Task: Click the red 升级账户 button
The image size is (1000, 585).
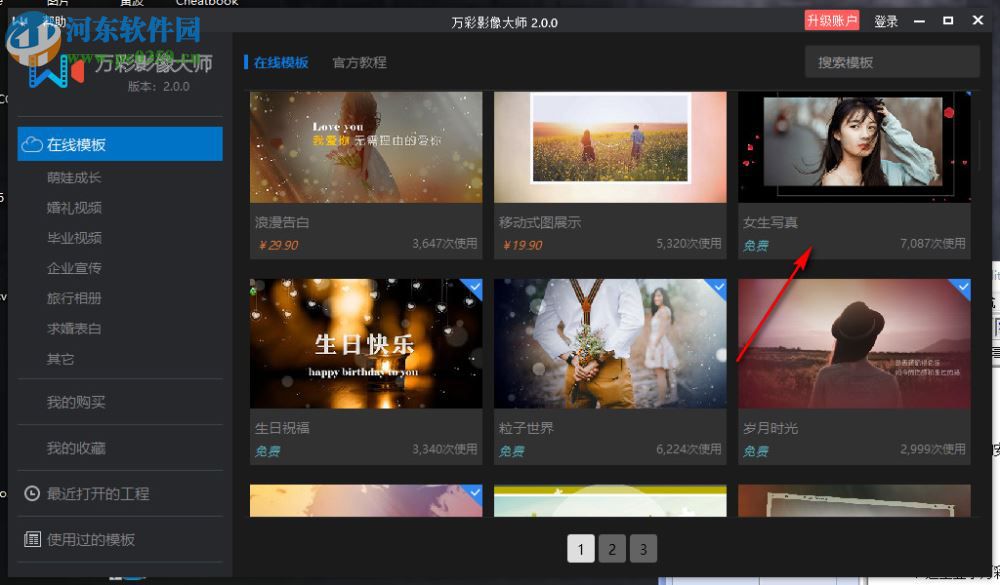Action: point(833,21)
